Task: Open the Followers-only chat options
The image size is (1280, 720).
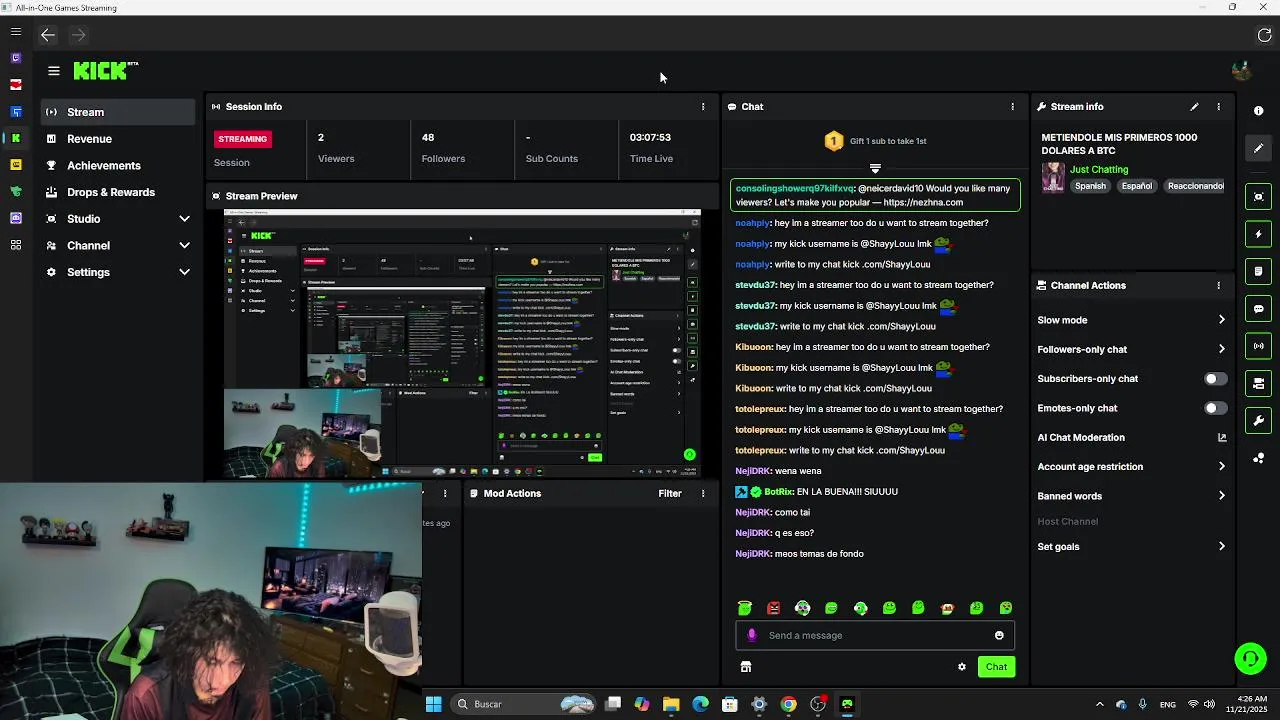Action: click(1131, 349)
